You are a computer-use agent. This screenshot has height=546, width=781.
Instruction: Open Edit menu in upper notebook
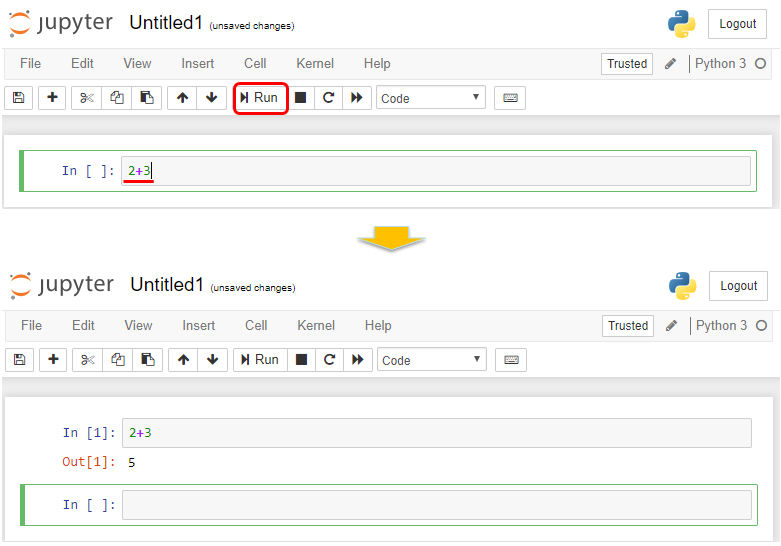pos(82,63)
